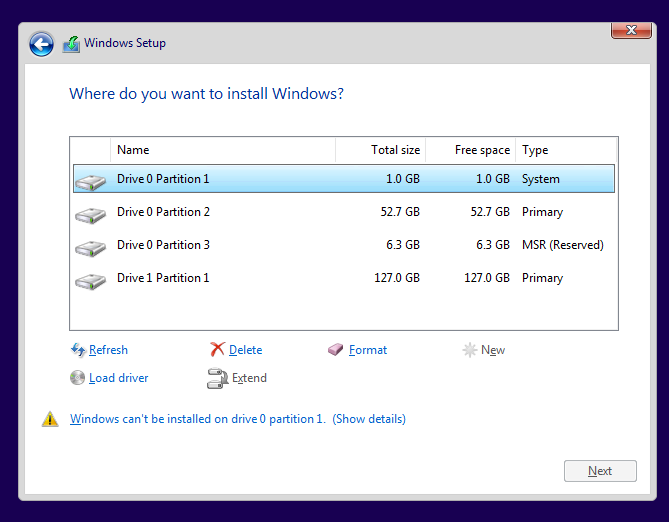
Task: Click the yellow warning triangle icon
Action: (x=50, y=419)
